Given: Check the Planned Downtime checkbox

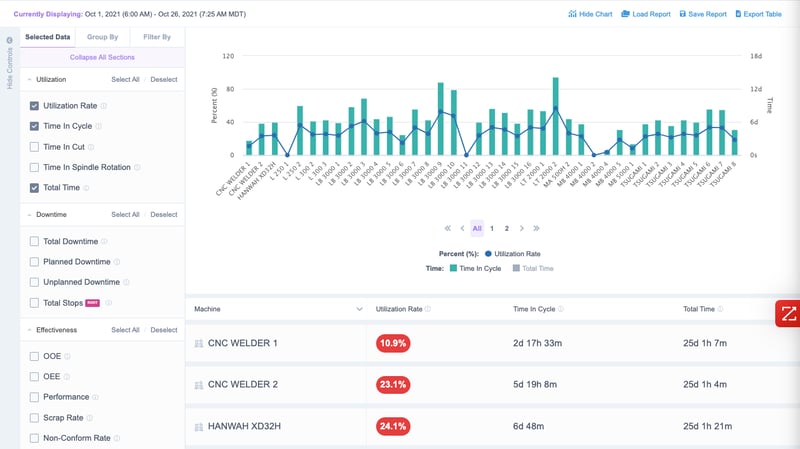Looking at the screenshot, I should pyautogui.click(x=34, y=262).
